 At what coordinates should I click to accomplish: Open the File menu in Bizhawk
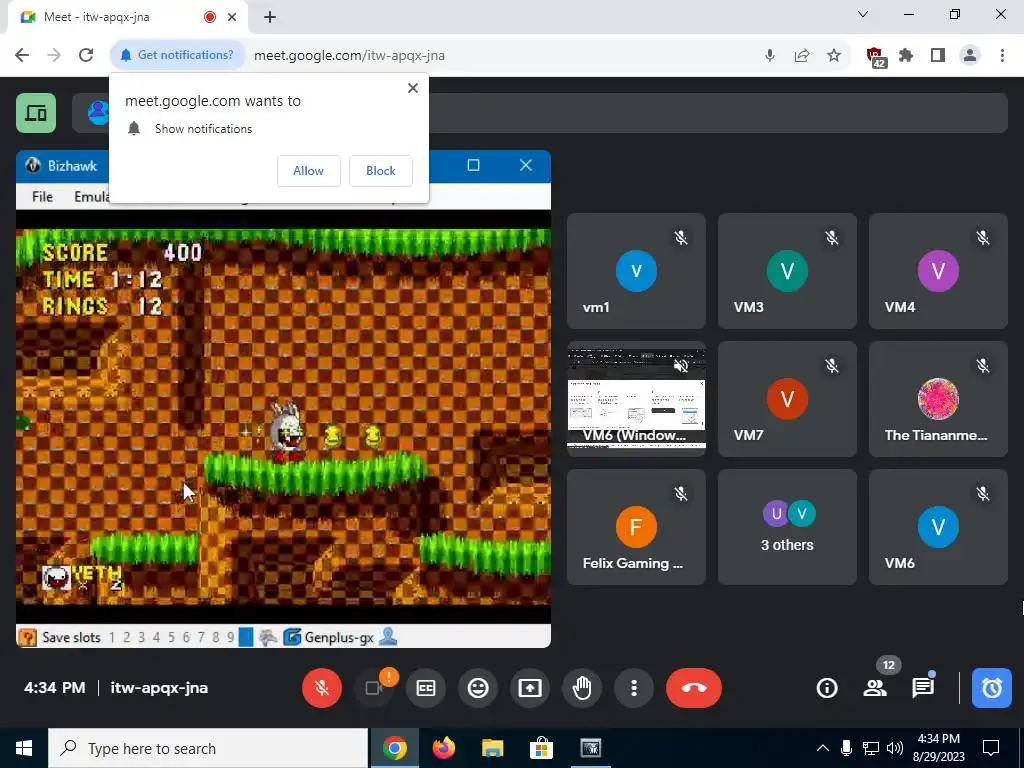(x=42, y=197)
